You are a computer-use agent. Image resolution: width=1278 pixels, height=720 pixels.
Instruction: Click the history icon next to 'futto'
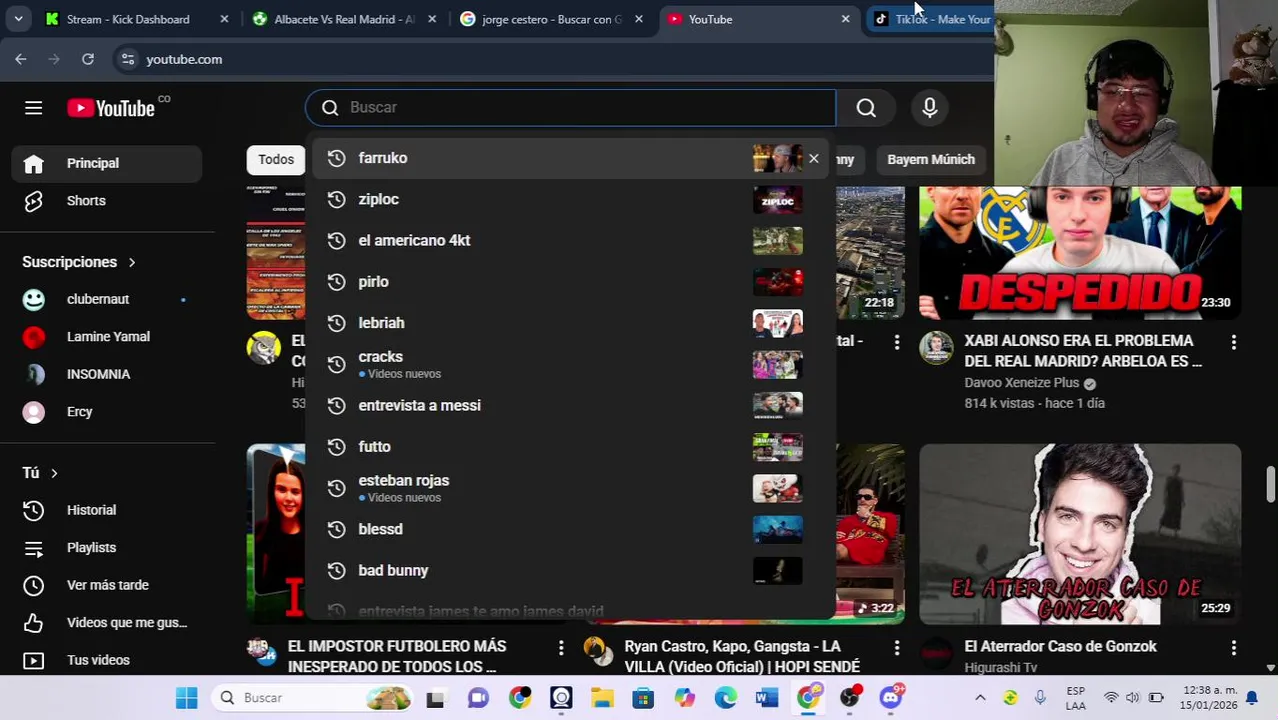click(337, 447)
